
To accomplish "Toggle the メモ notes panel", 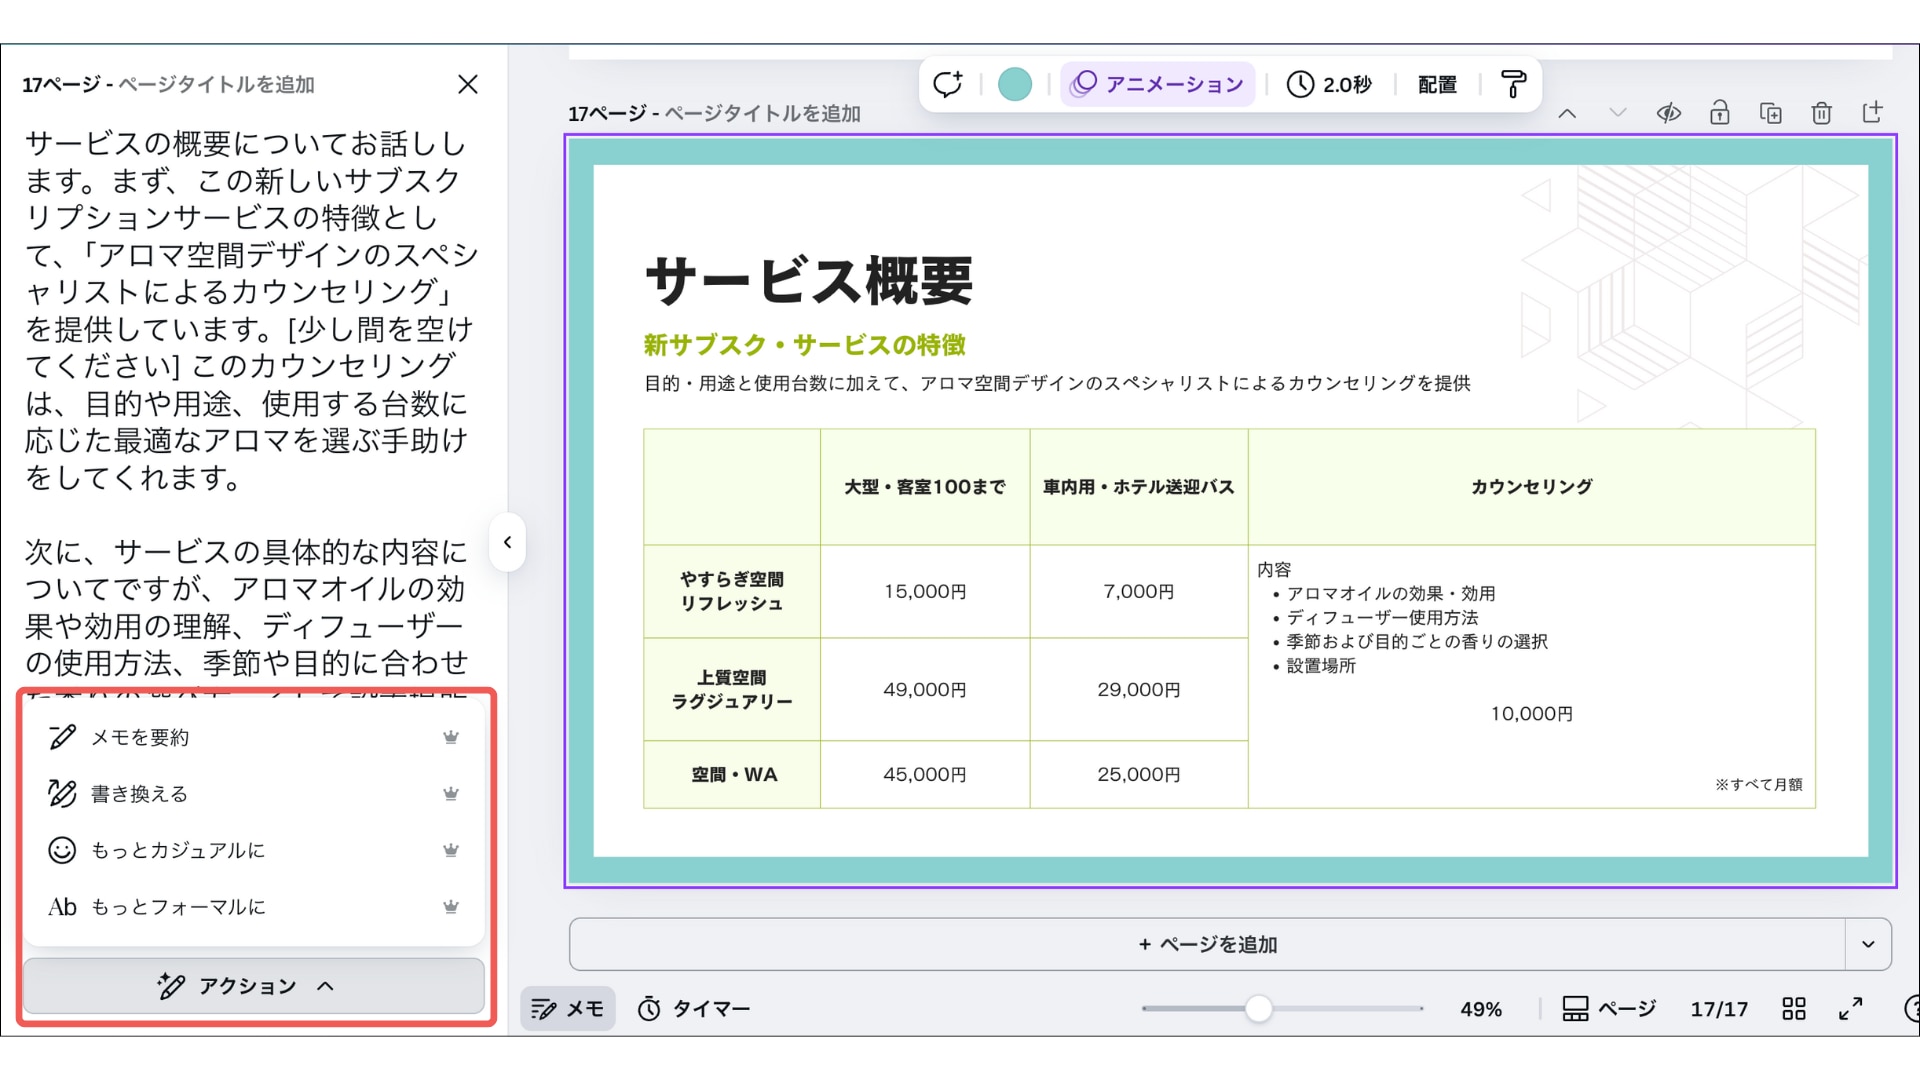I will pyautogui.click(x=567, y=1009).
